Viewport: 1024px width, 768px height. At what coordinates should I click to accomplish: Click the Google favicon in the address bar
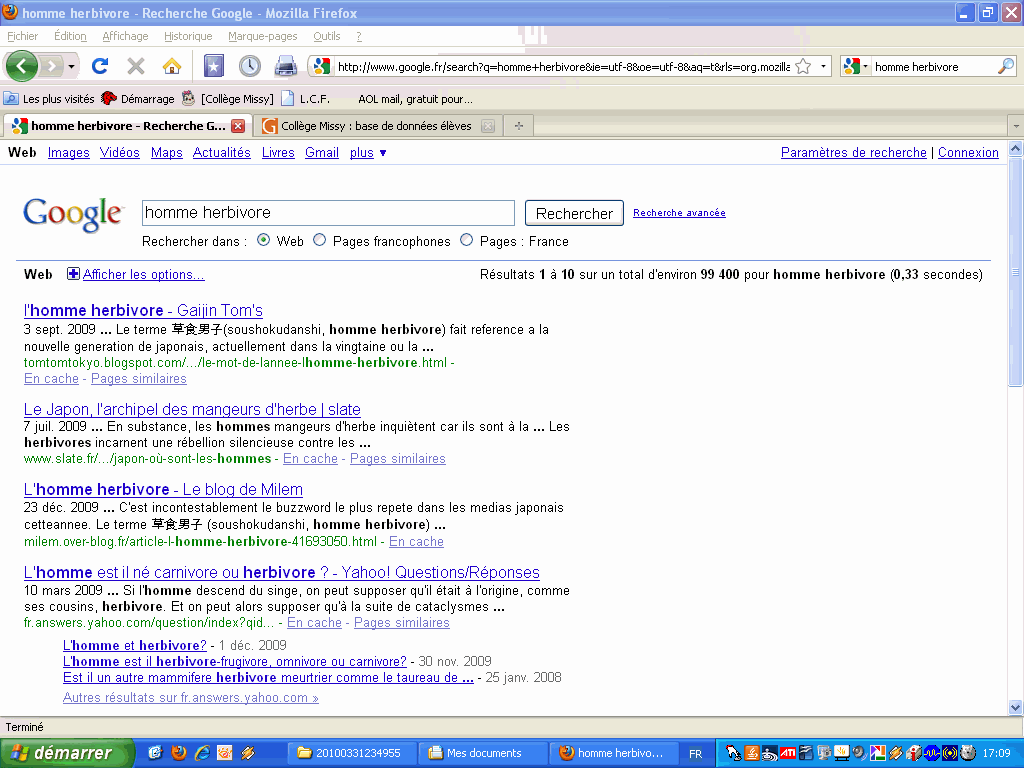[321, 66]
